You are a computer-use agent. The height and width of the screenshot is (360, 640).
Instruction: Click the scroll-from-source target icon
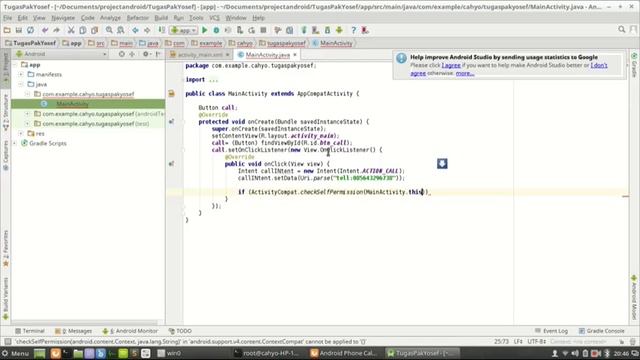(x=122, y=54)
